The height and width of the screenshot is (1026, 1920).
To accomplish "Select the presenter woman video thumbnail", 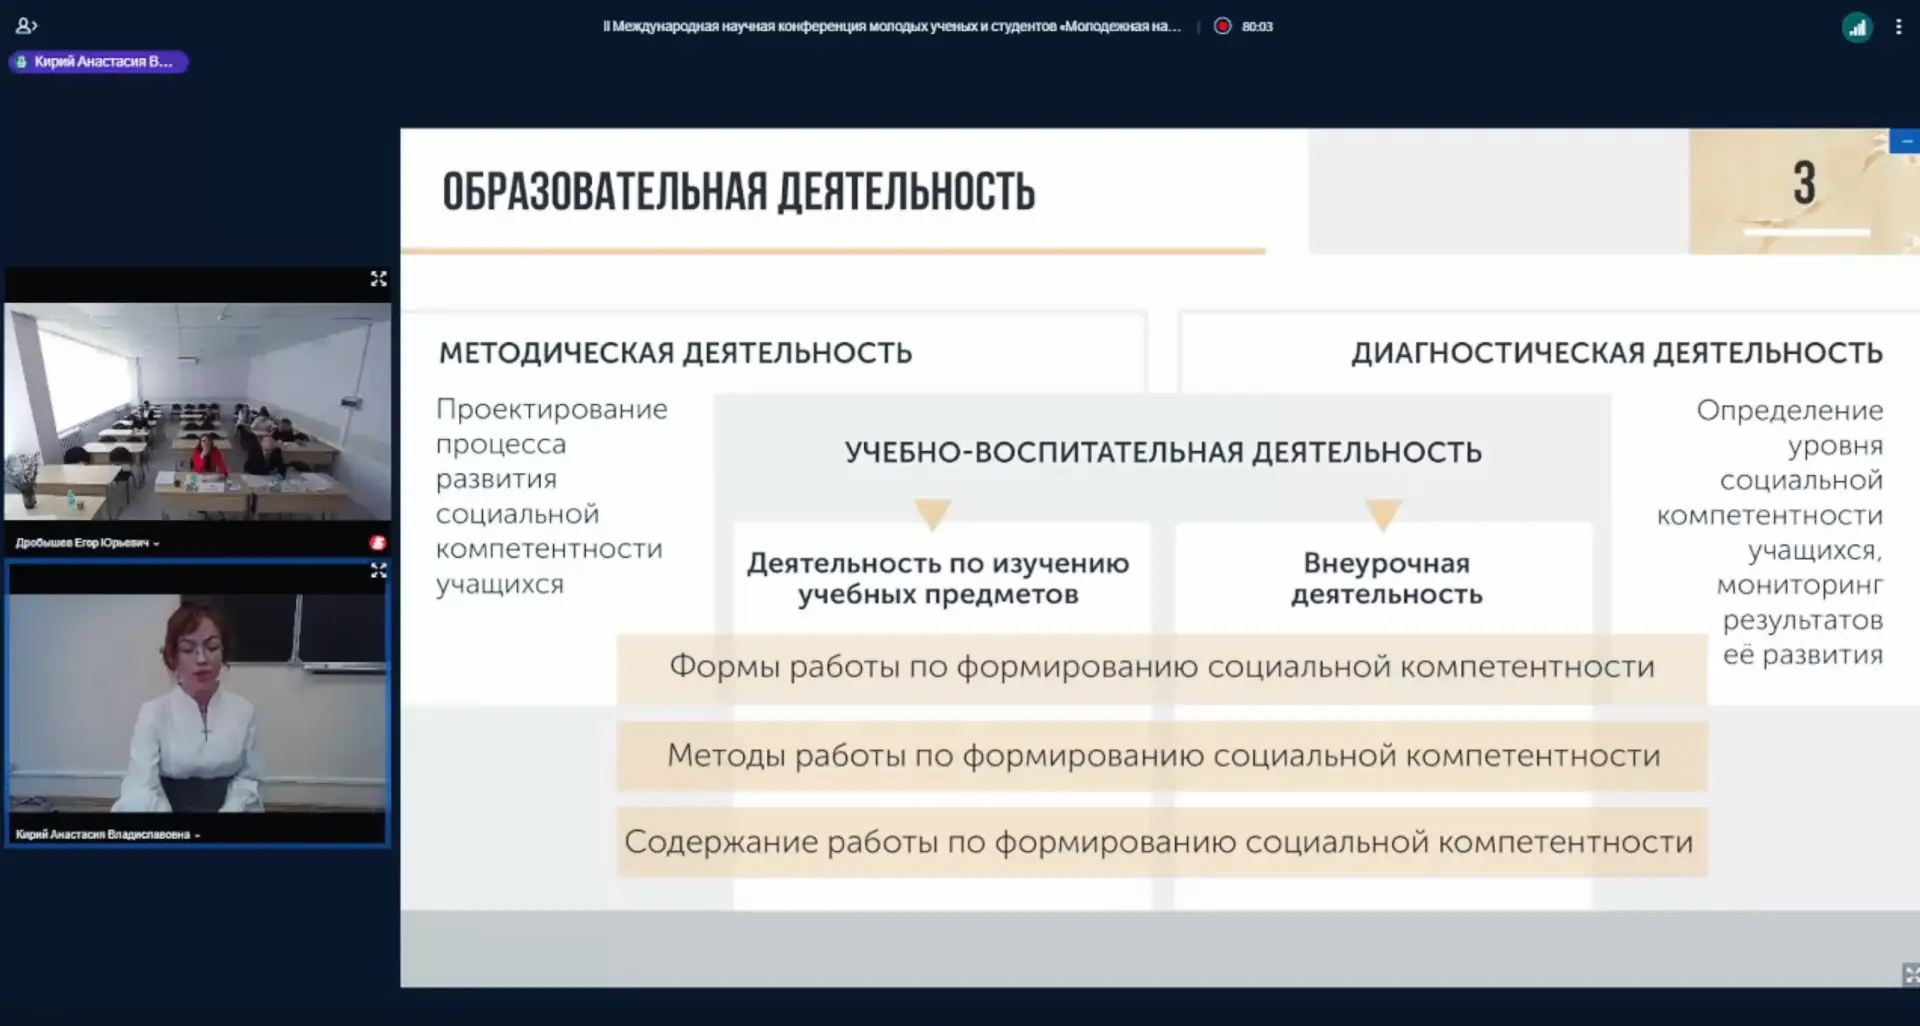I will tap(197, 703).
